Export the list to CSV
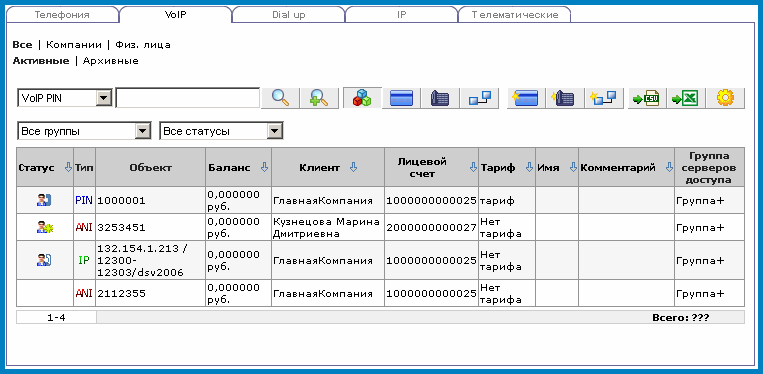The image size is (763, 374). (x=647, y=98)
